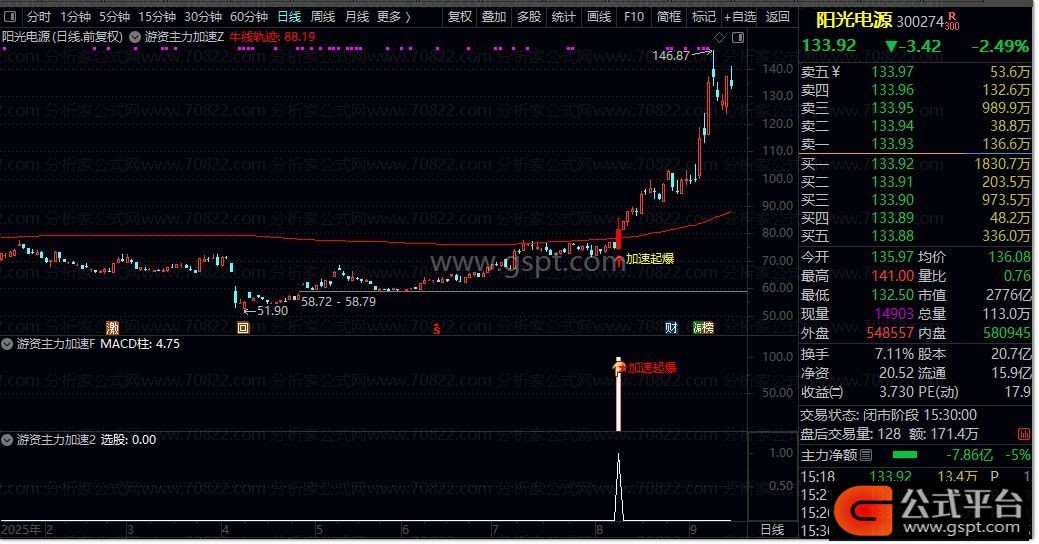Select the 1分钟 period tab
This screenshot has height=544, width=1039.
pos(75,17)
